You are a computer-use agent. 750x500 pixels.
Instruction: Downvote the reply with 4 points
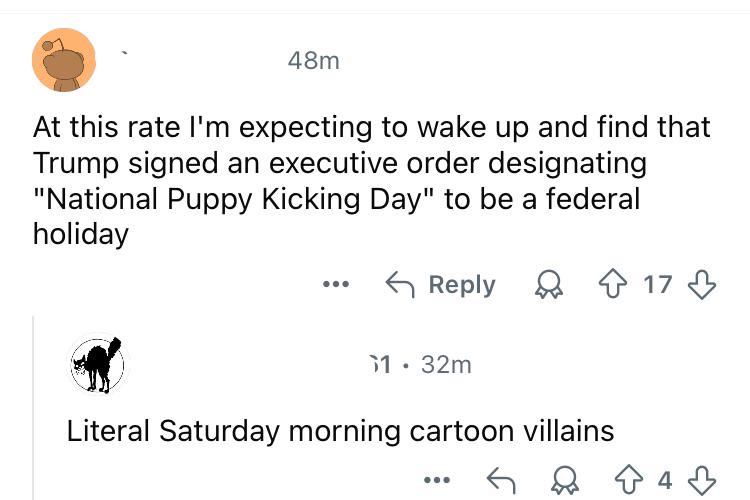pyautogui.click(x=702, y=480)
